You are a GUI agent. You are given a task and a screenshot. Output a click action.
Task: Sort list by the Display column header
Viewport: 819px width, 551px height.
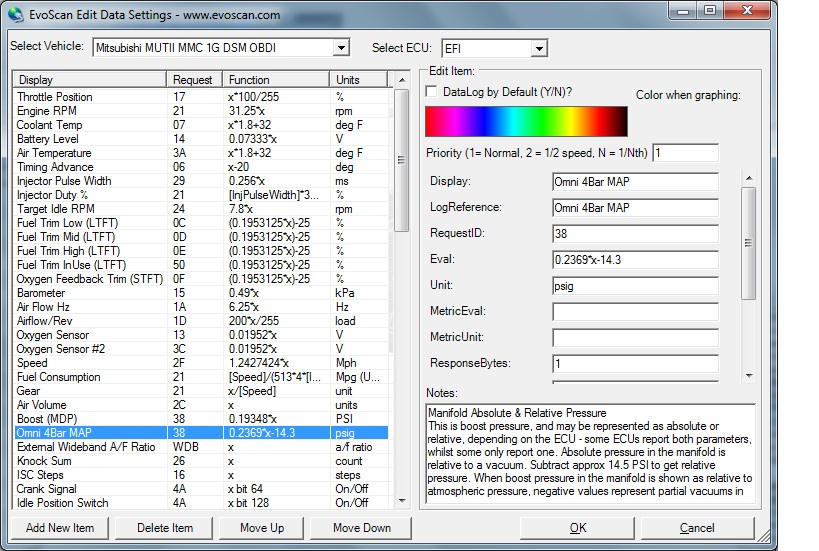point(89,79)
